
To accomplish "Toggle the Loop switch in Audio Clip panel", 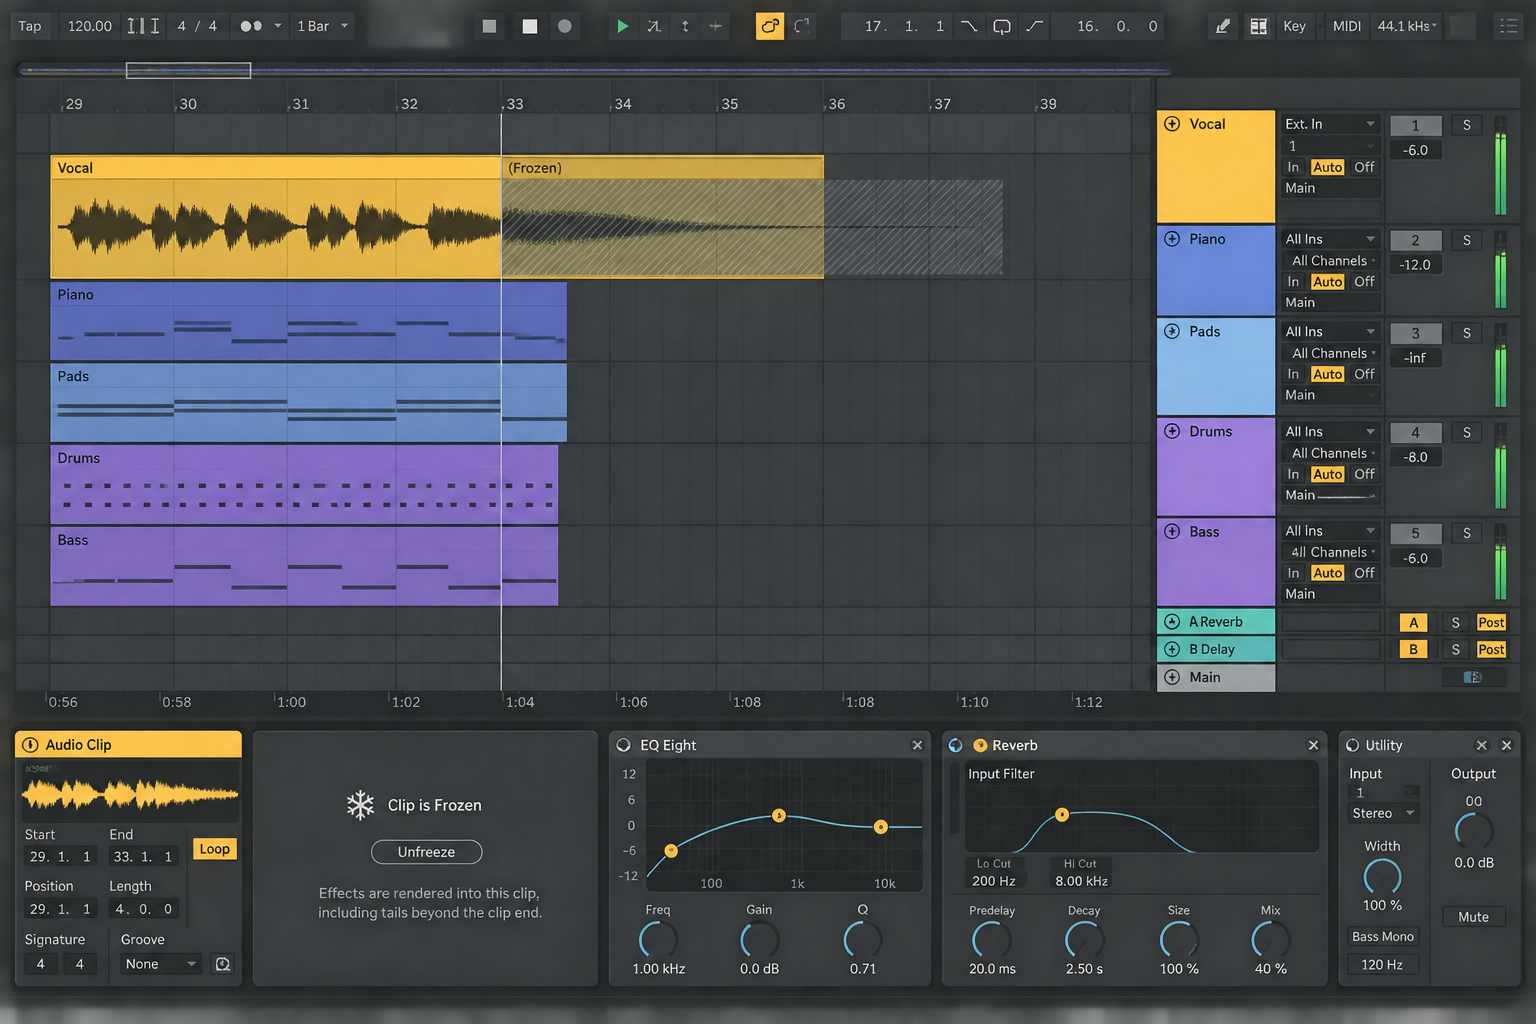I will 215,849.
